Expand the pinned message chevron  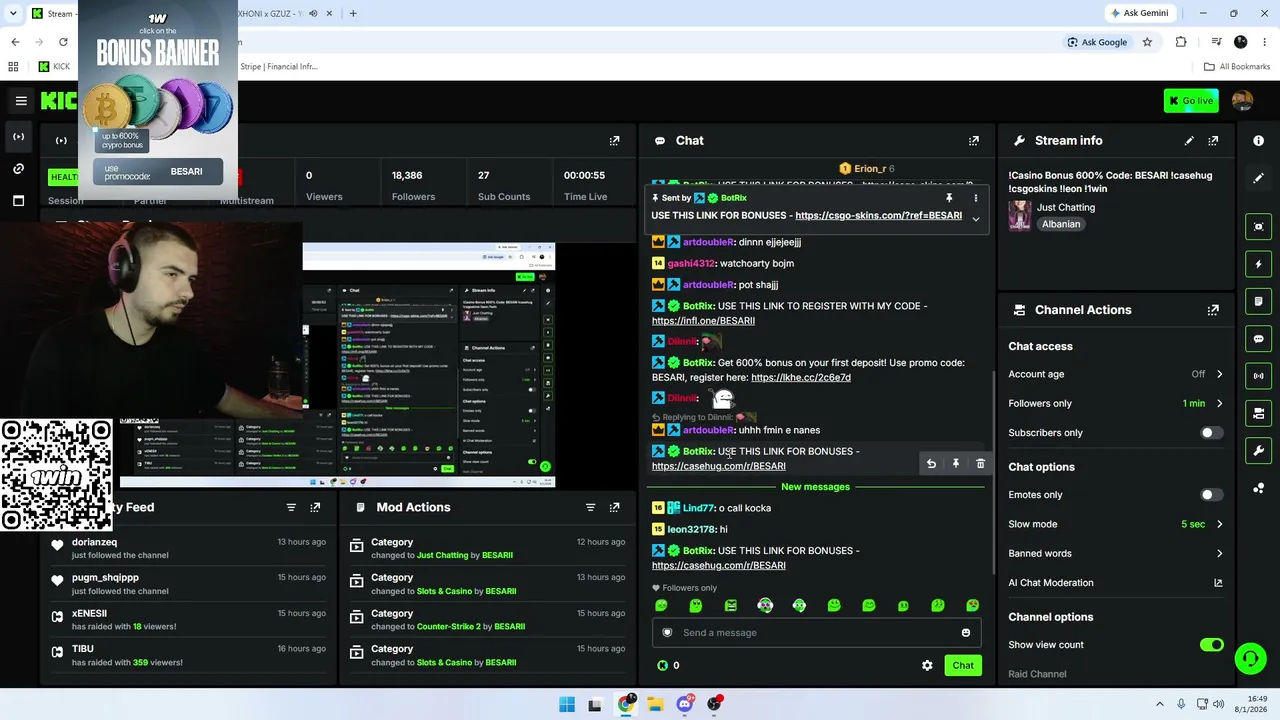(976, 219)
